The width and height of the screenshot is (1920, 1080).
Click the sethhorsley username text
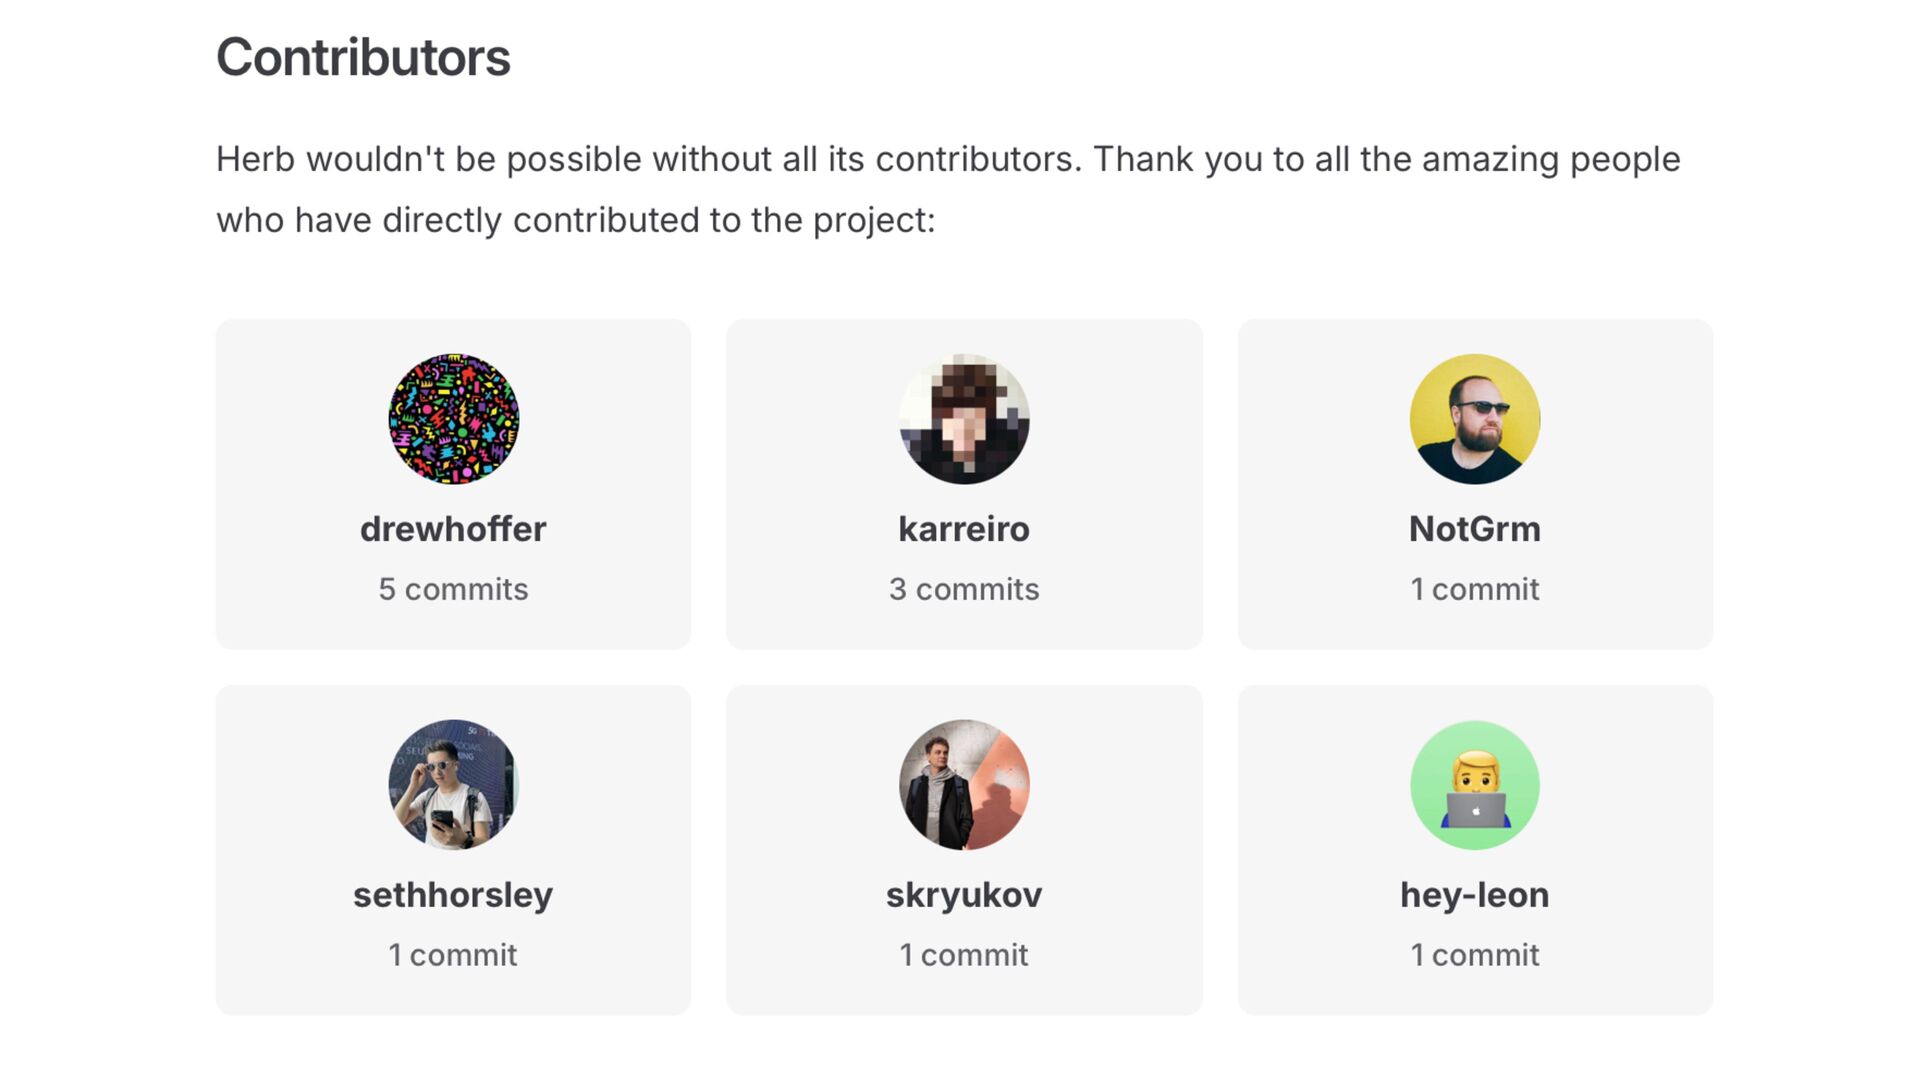pyautogui.click(x=453, y=895)
